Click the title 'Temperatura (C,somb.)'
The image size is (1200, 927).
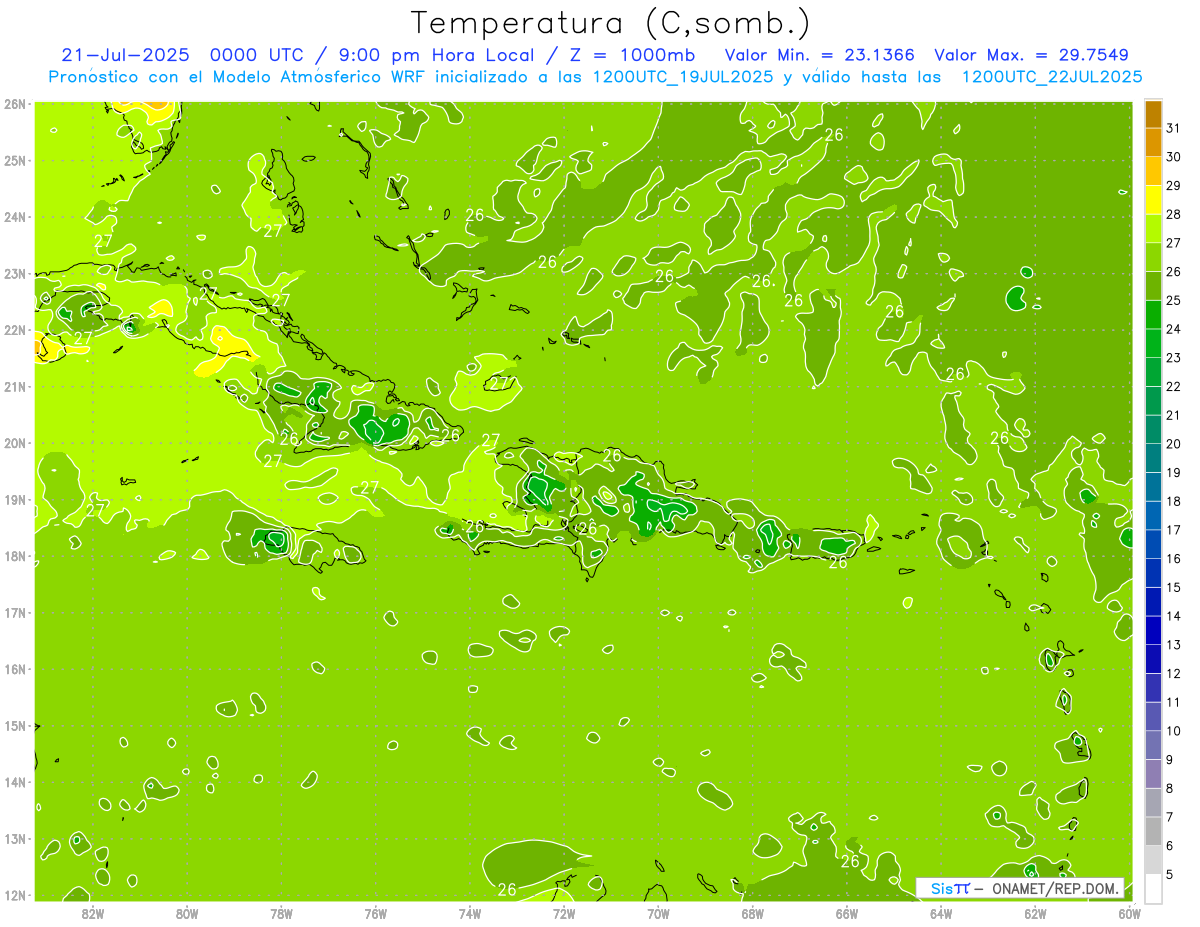coord(611,23)
